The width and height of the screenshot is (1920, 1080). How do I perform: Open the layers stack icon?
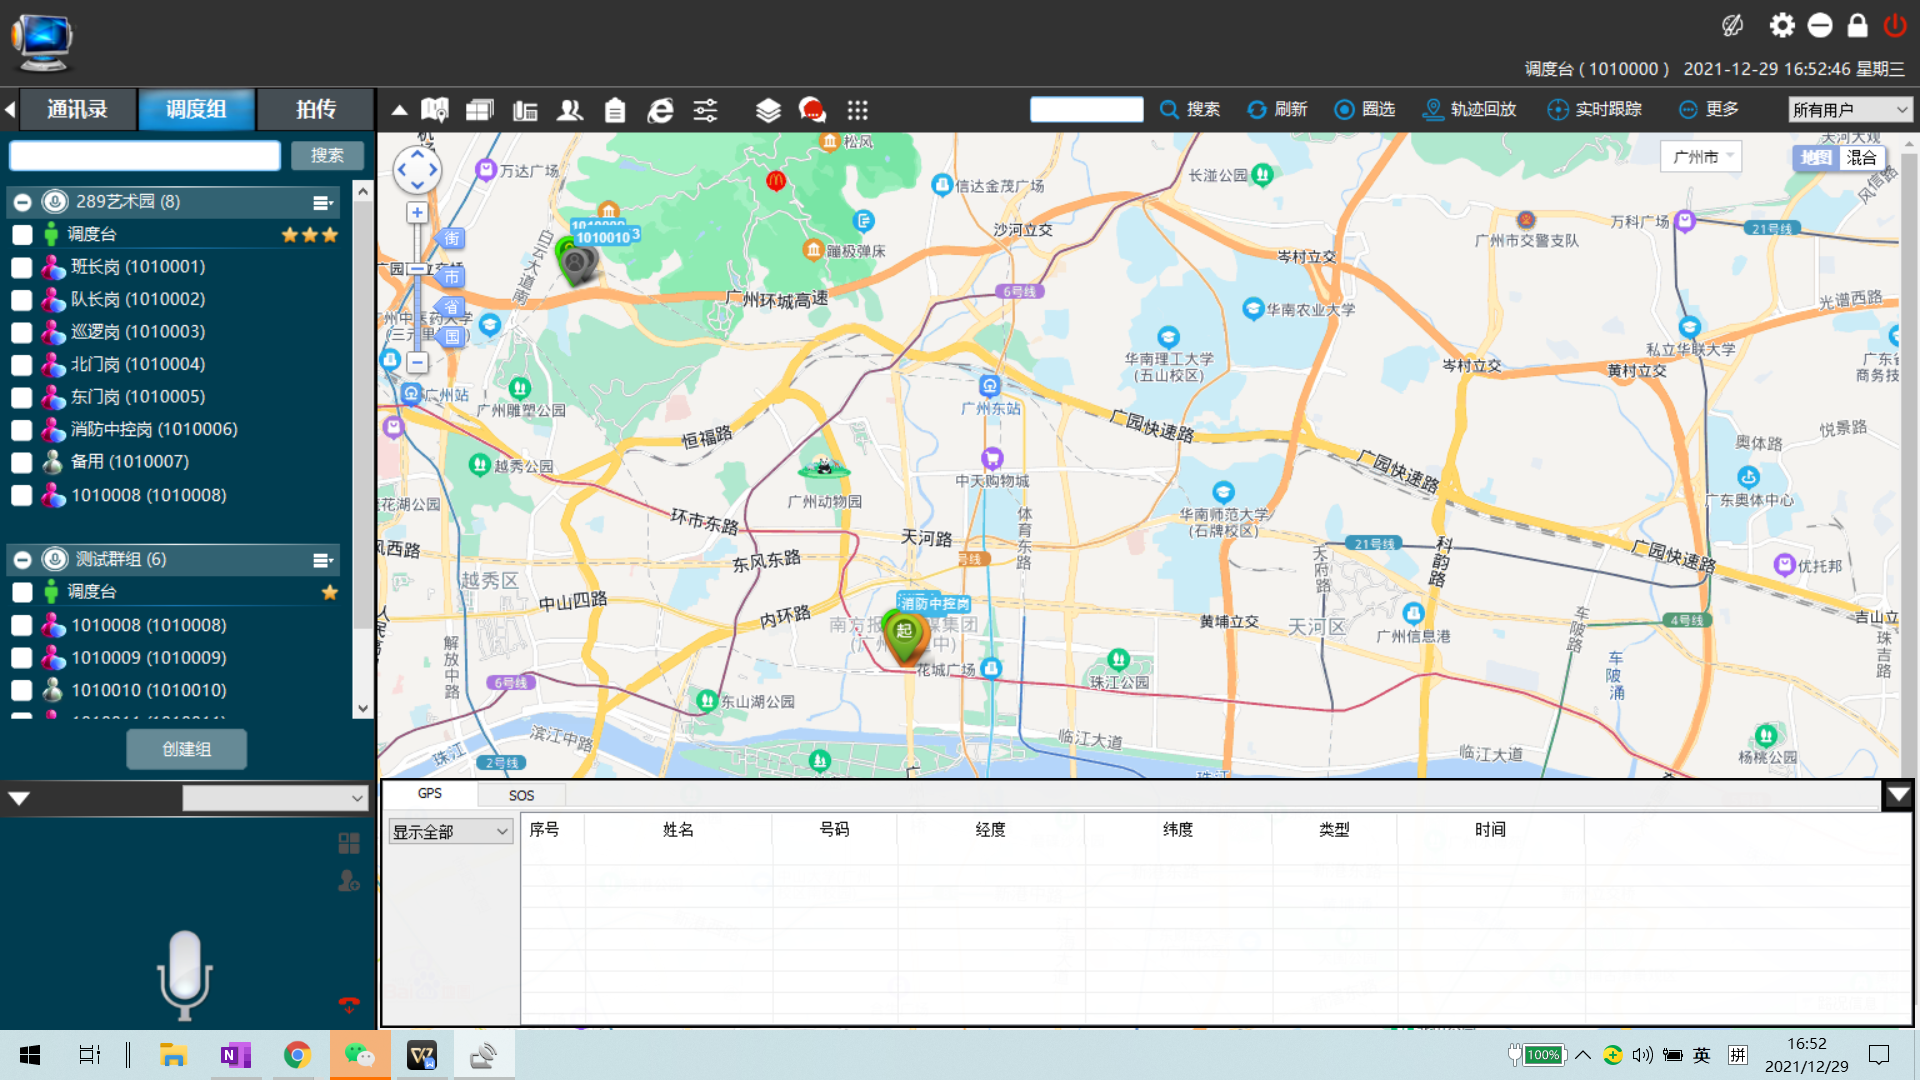click(767, 110)
